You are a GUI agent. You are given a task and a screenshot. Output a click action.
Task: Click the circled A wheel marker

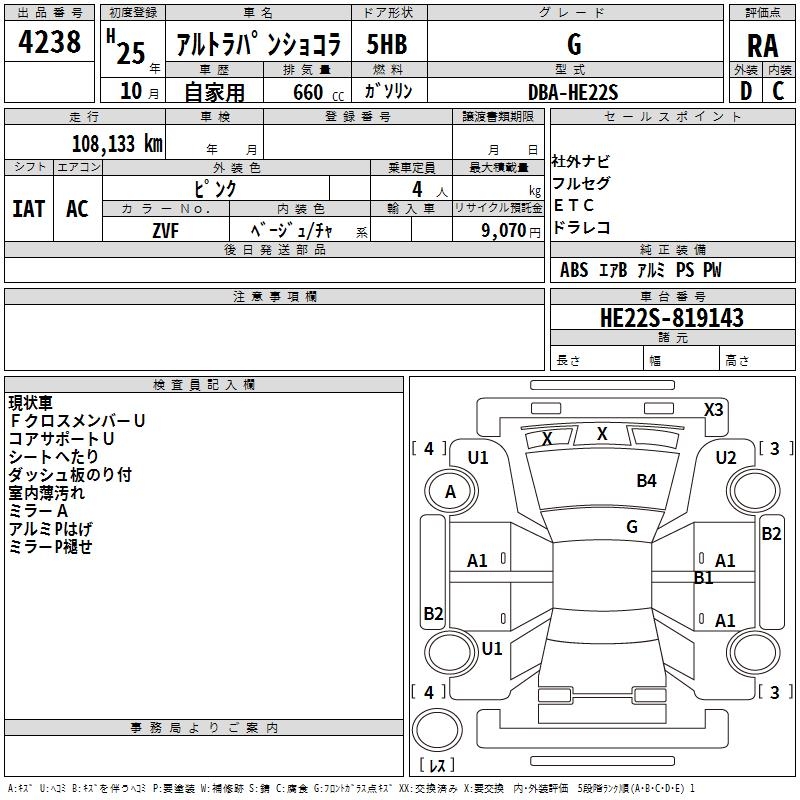(450, 491)
